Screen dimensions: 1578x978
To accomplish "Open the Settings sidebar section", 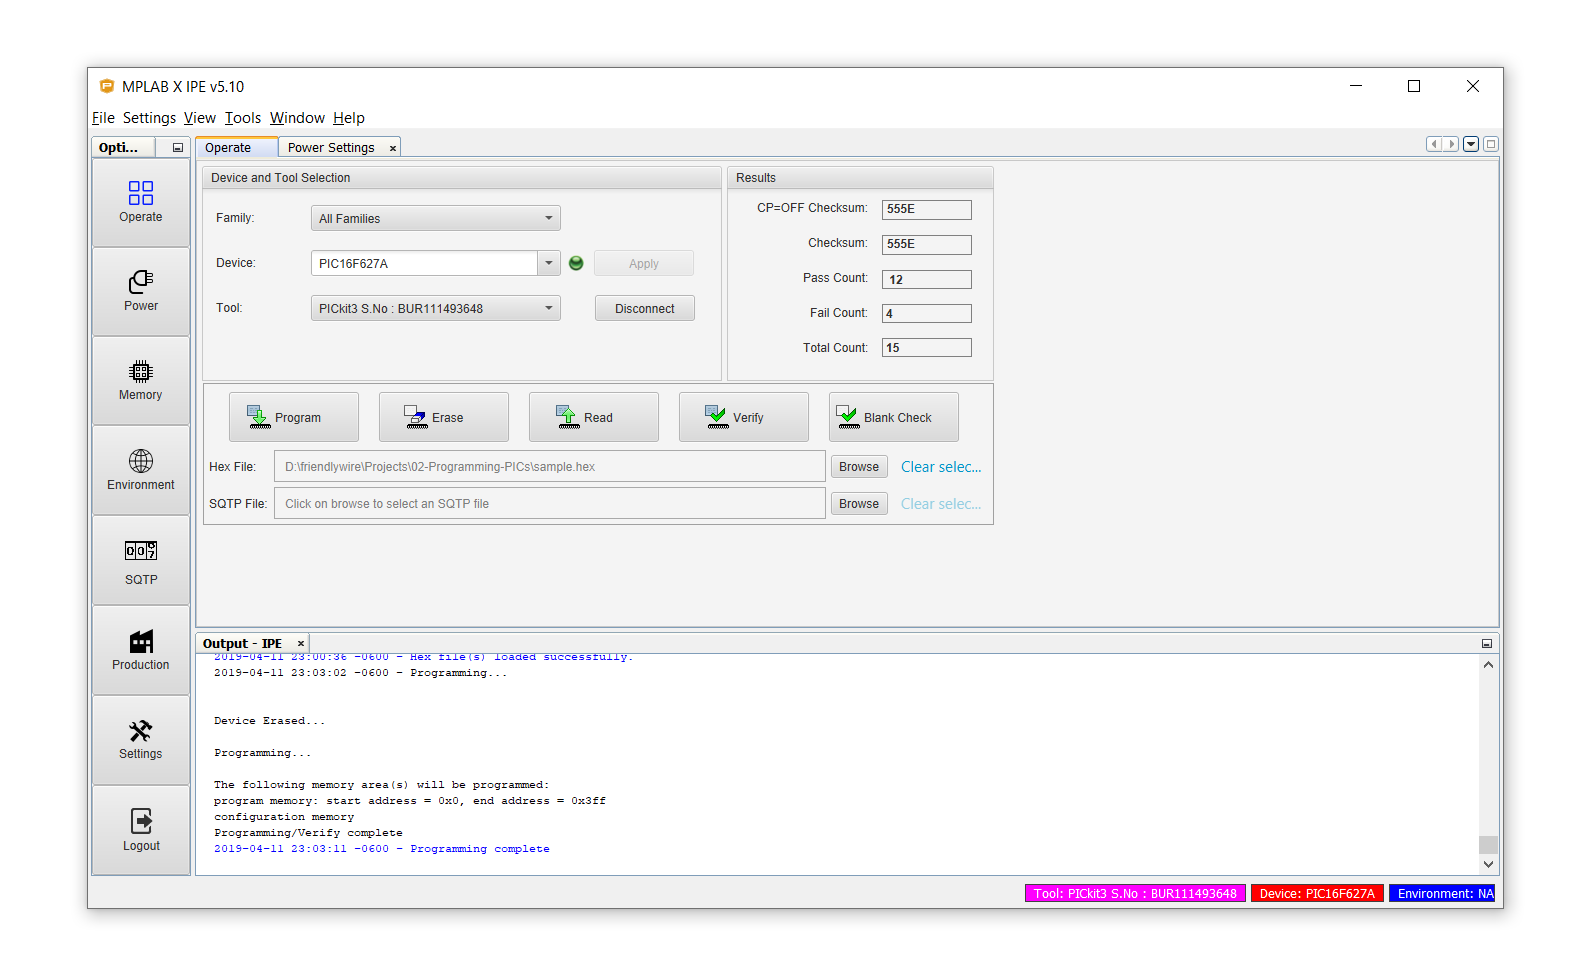I will coord(140,740).
